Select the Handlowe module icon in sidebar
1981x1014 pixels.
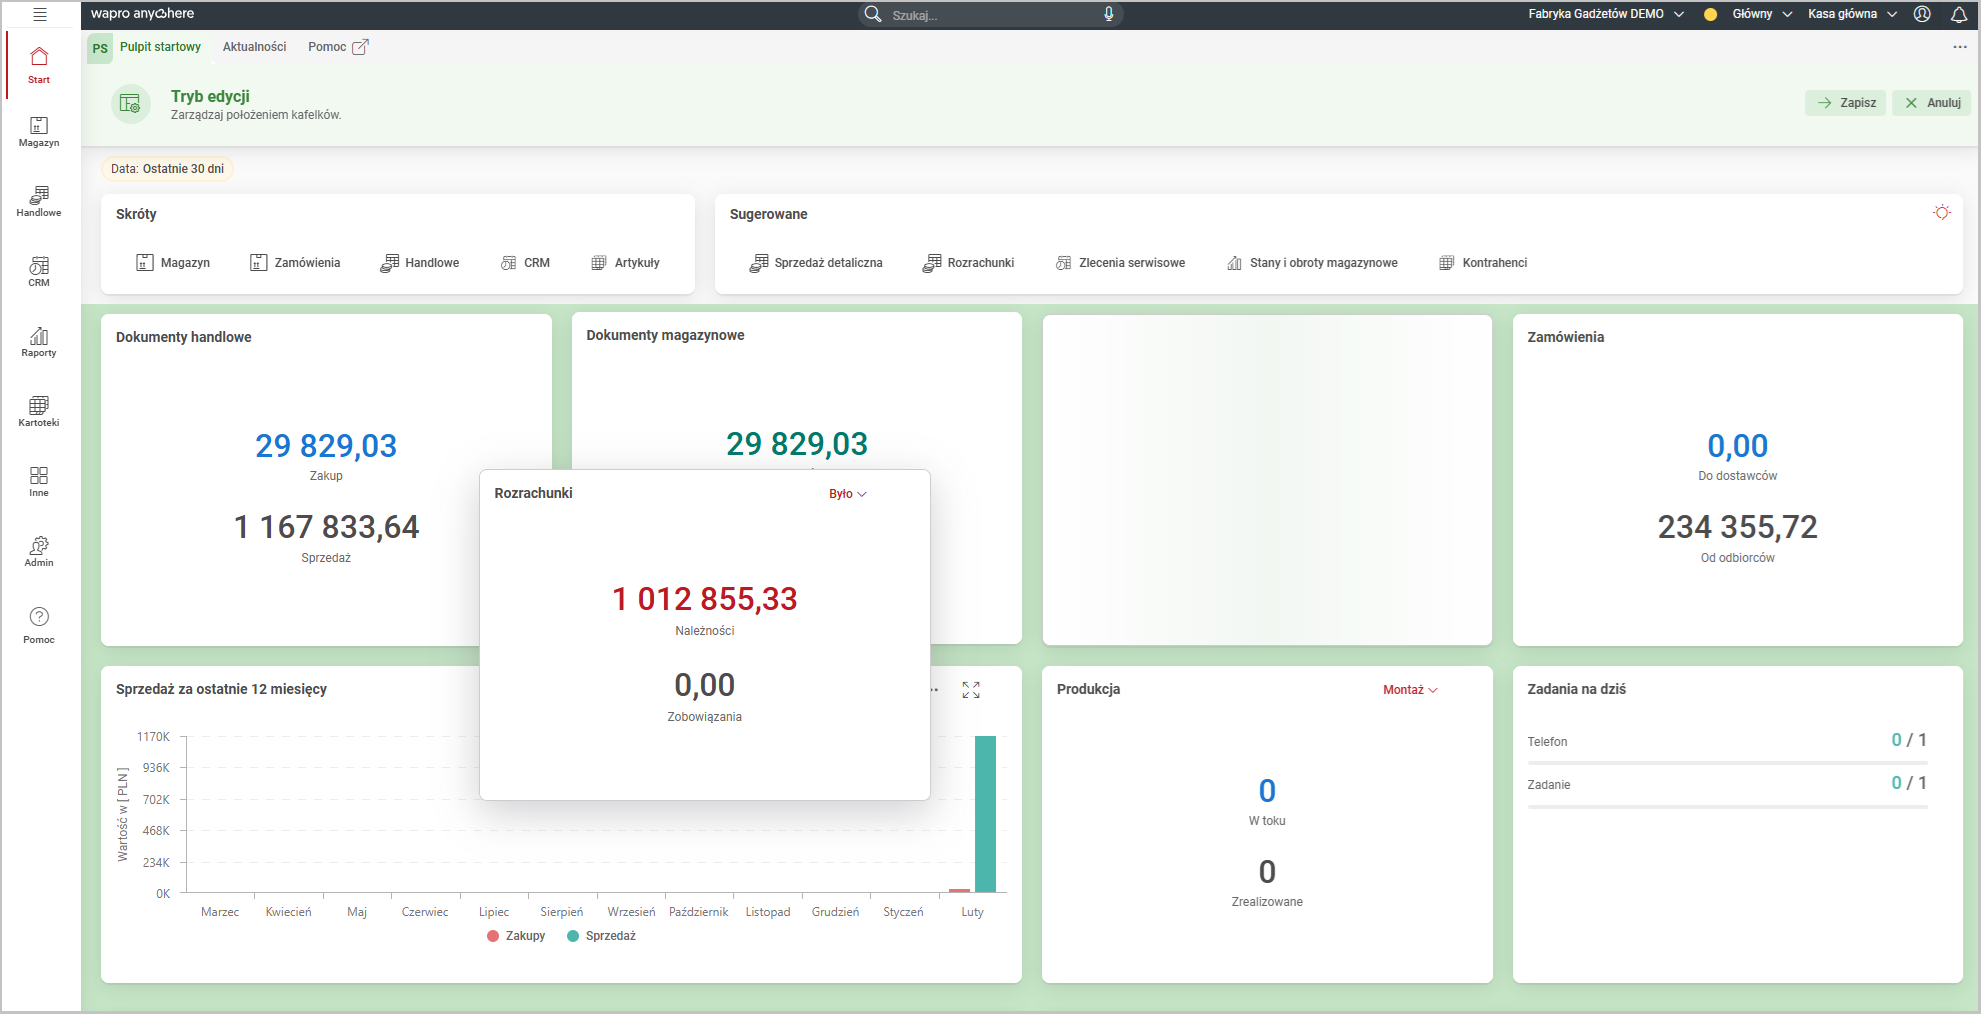coord(38,199)
